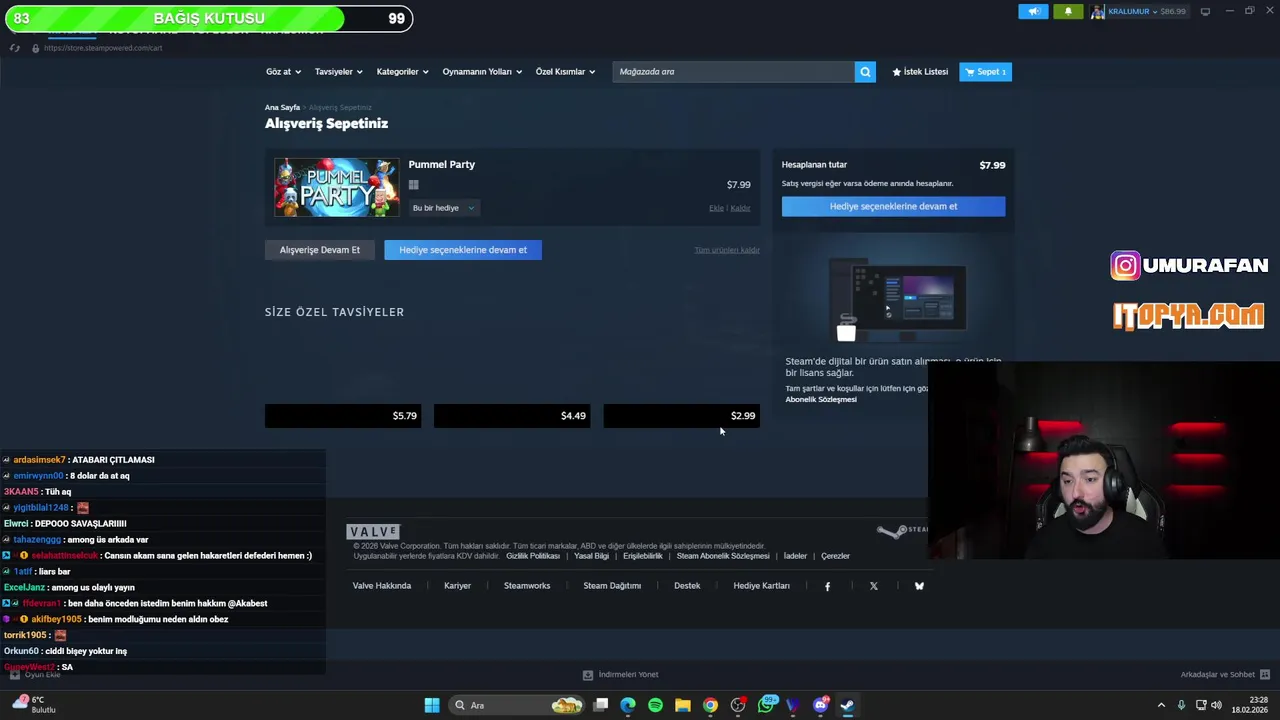Click the microphone tray icon

(1181, 705)
